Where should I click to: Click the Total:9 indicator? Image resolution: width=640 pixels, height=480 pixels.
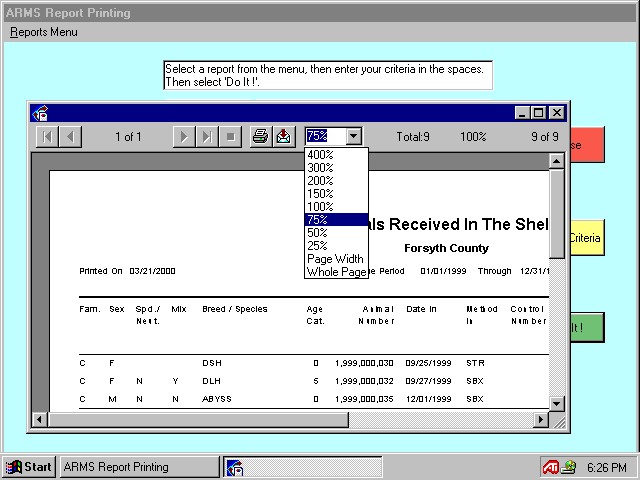(413, 136)
